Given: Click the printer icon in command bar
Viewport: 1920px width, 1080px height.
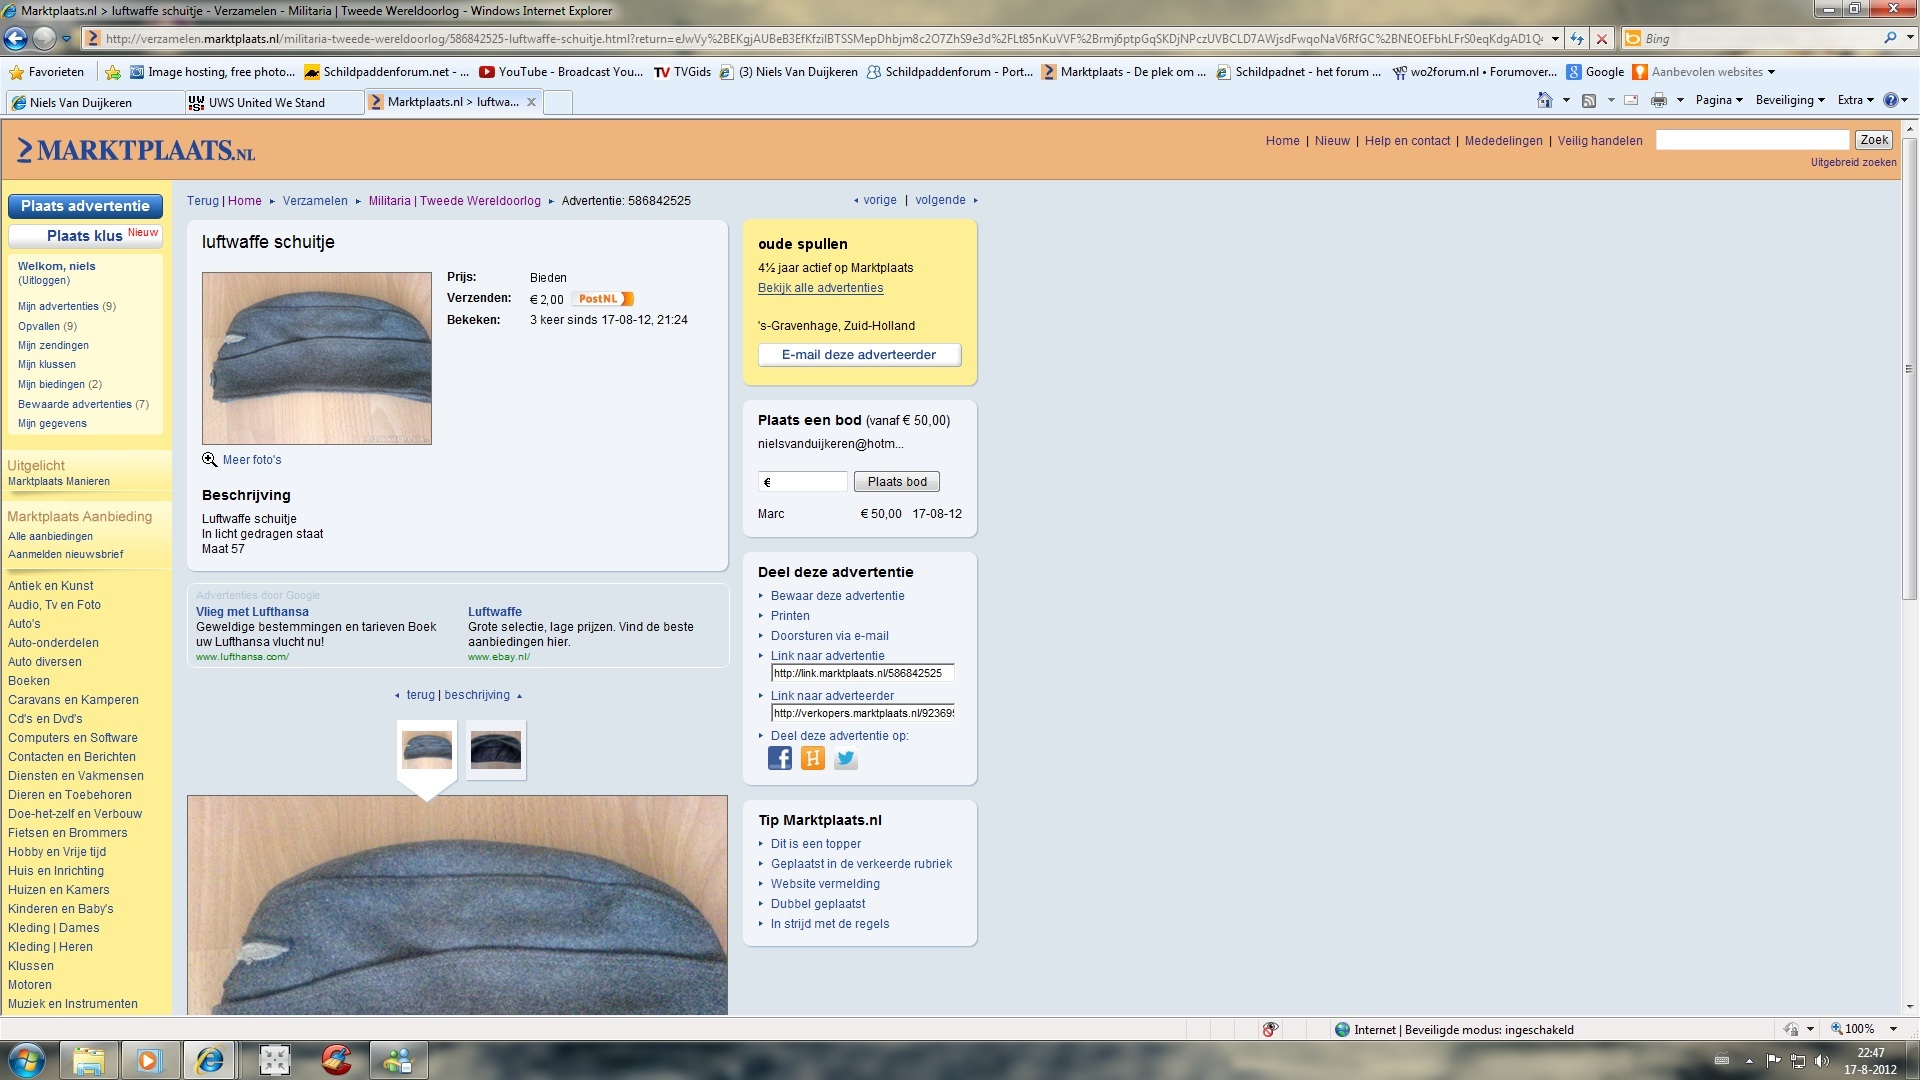Looking at the screenshot, I should (1659, 100).
